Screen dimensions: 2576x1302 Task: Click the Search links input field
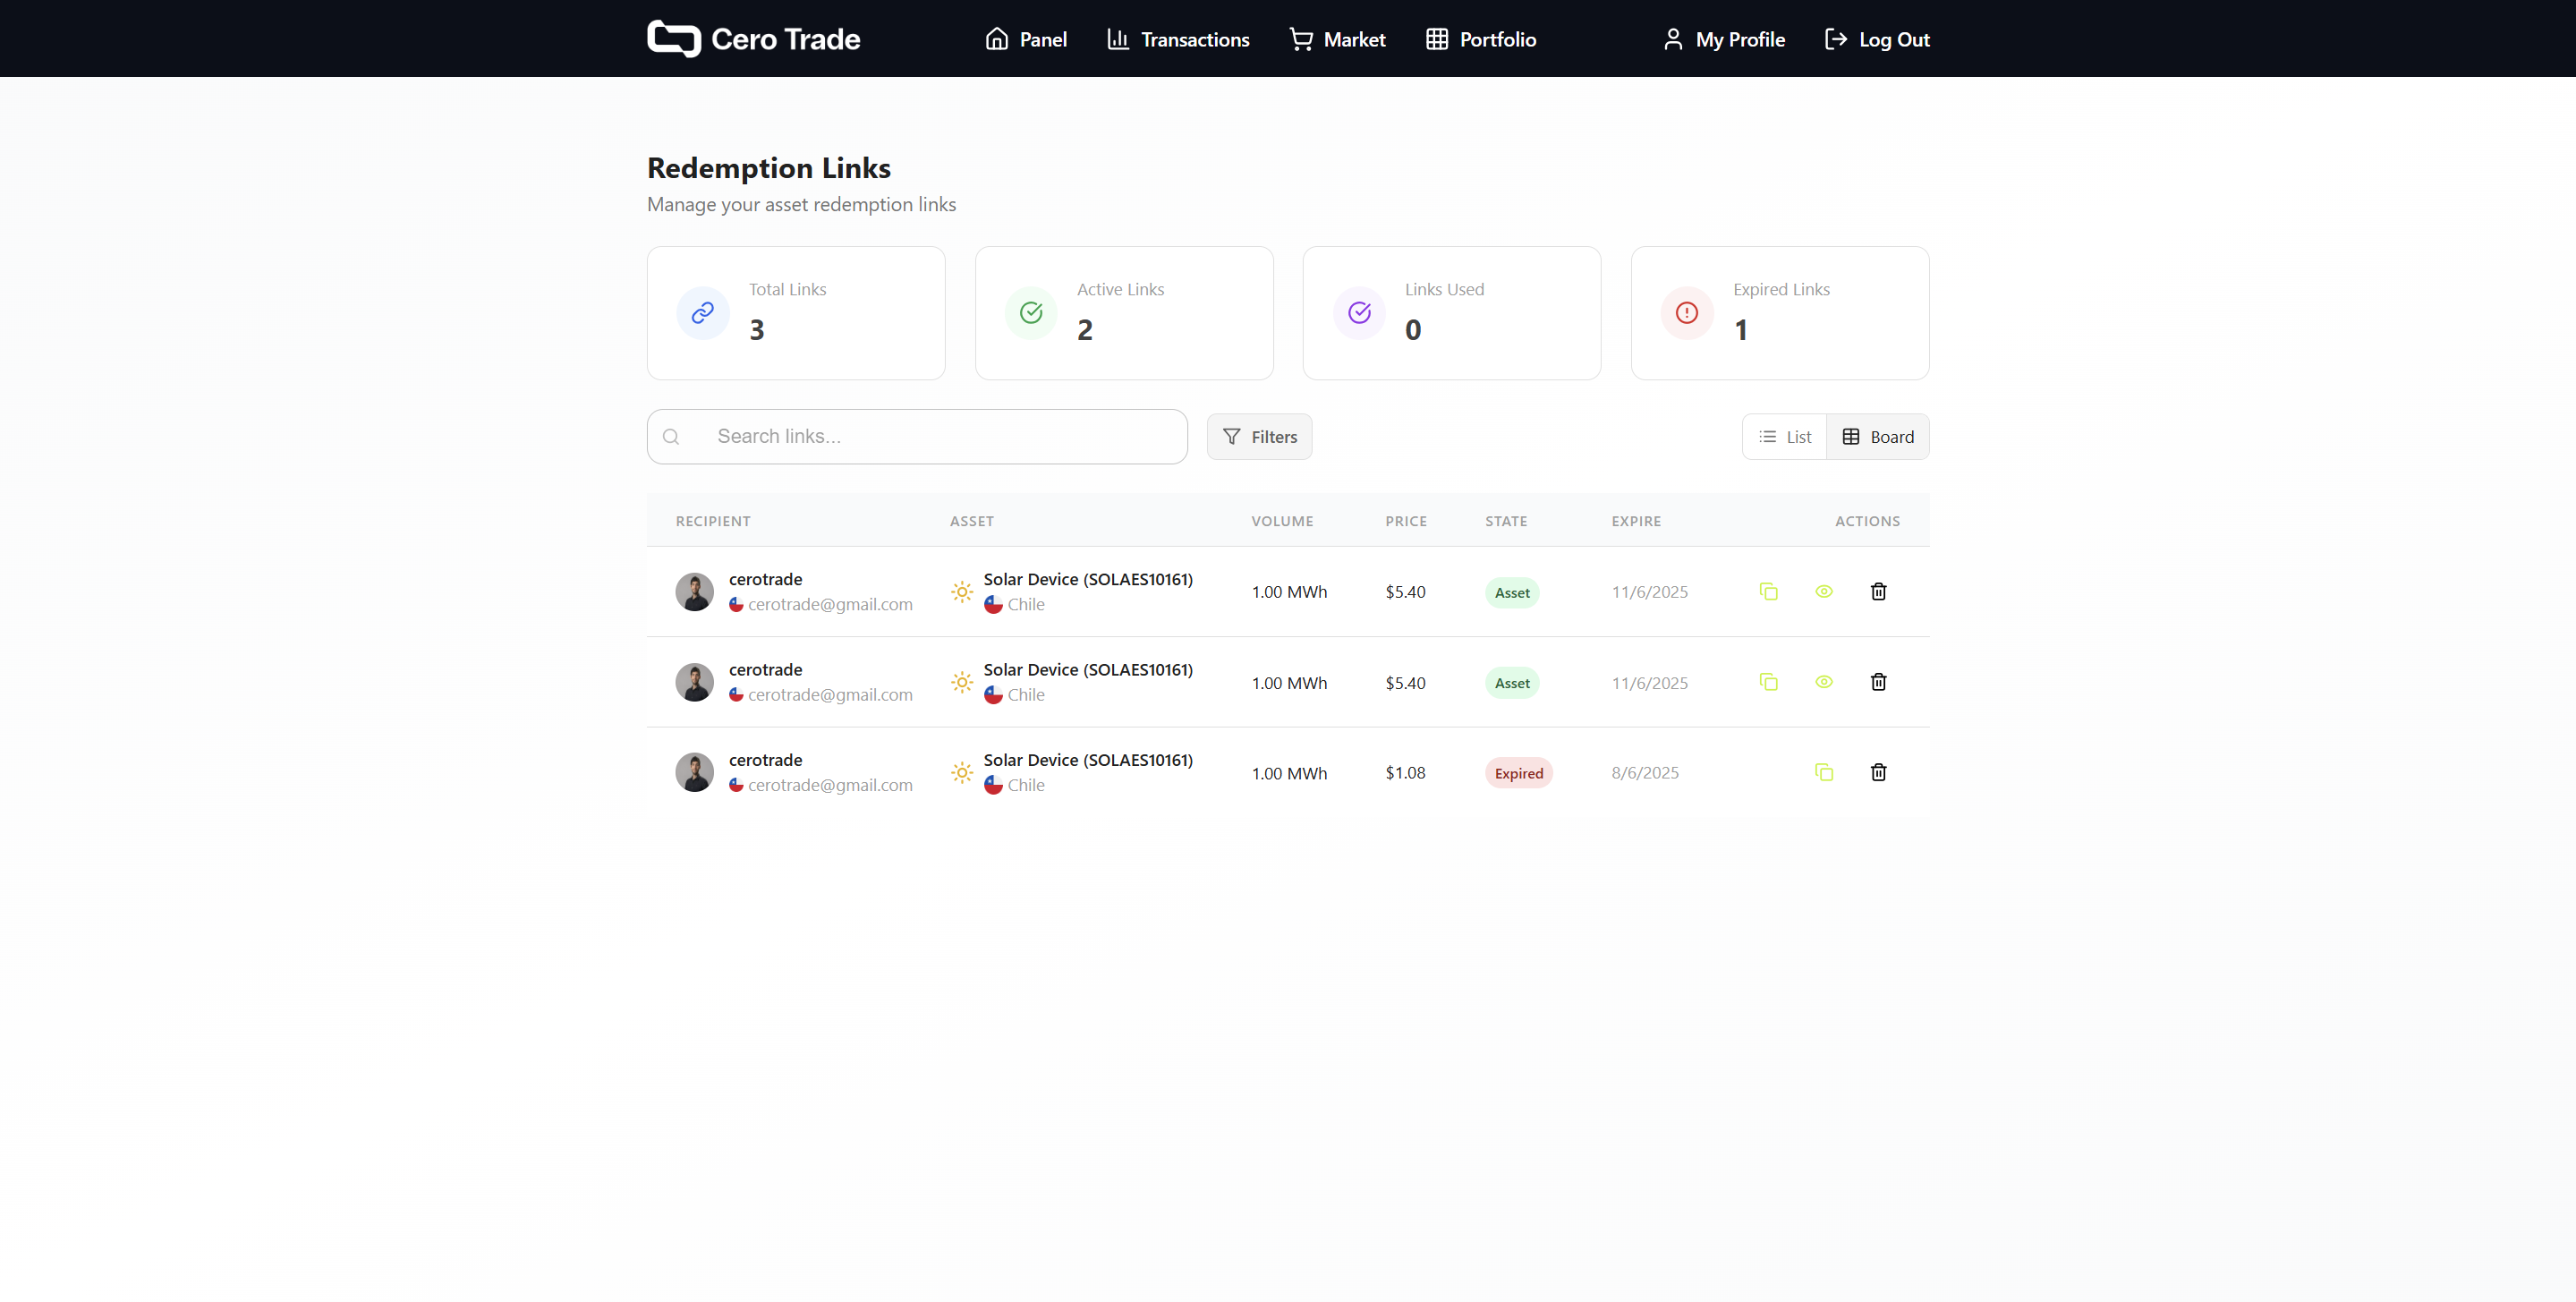(940, 437)
